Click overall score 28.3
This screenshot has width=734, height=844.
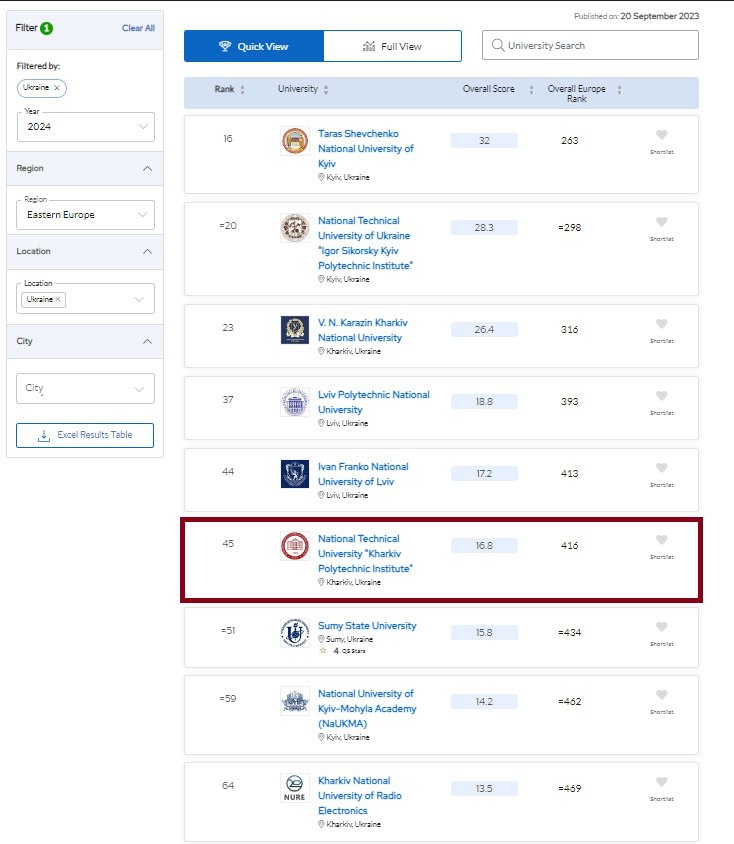tap(484, 228)
